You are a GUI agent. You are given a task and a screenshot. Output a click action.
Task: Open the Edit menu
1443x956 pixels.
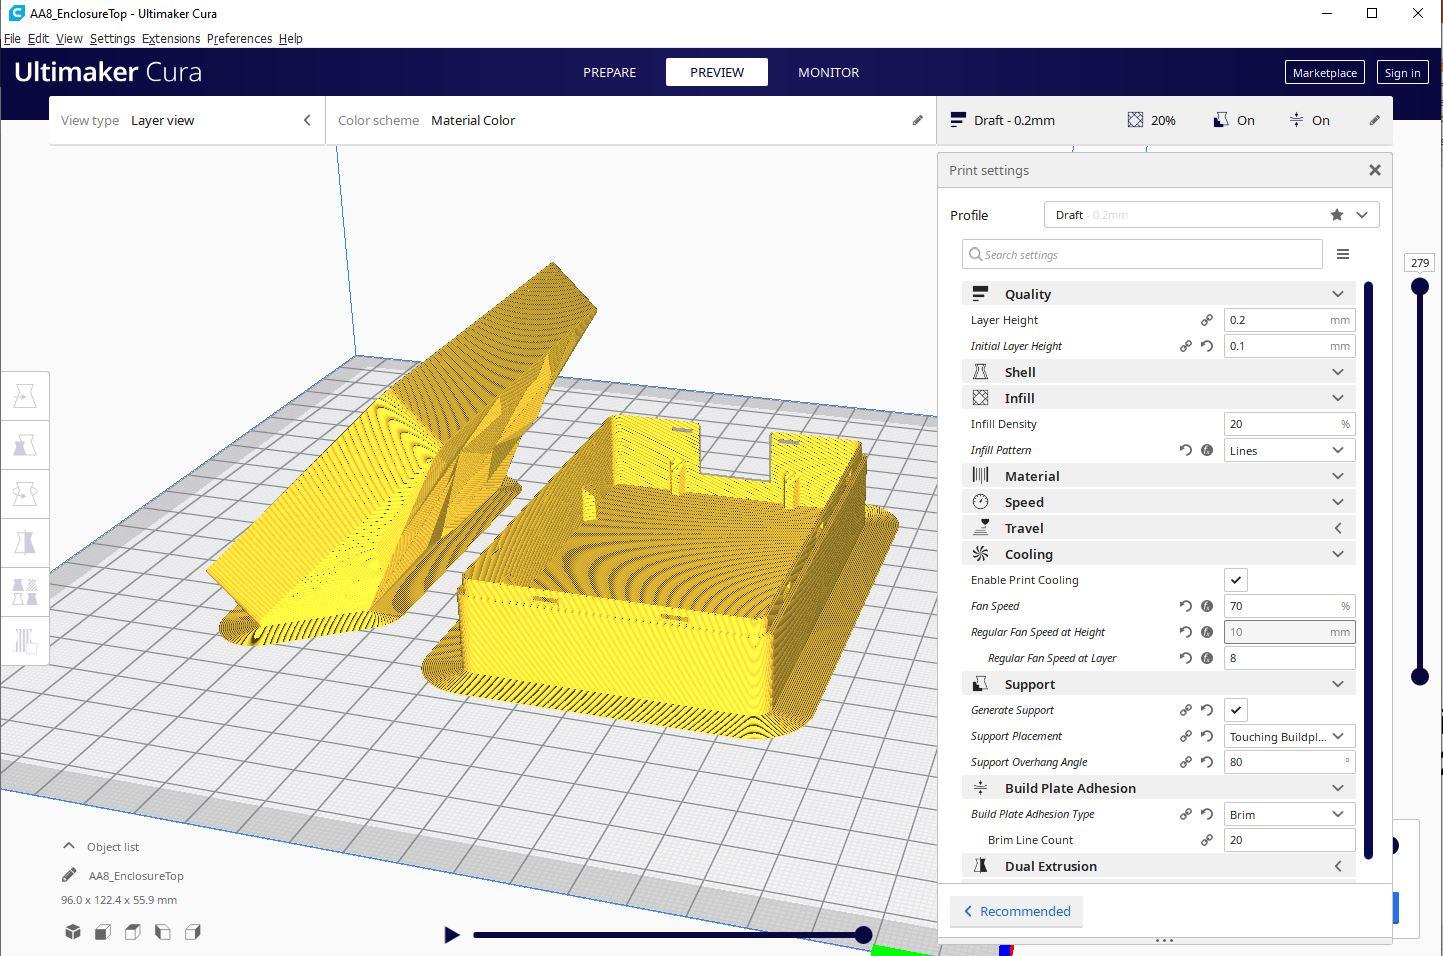[38, 38]
